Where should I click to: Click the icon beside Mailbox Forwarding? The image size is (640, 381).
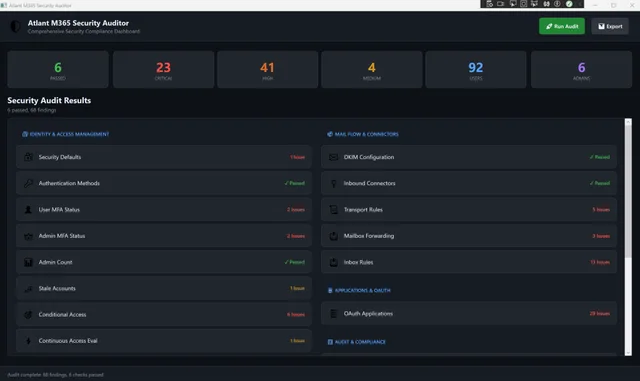coord(333,236)
